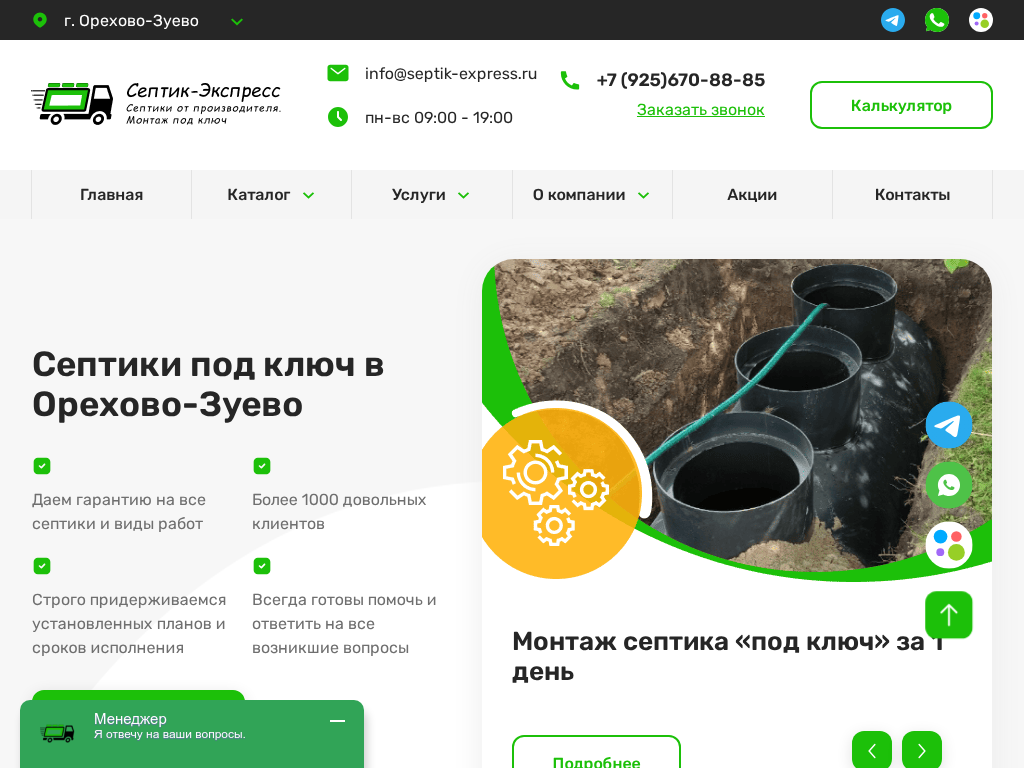Click checkmark above Даем гарантию text

42,466
